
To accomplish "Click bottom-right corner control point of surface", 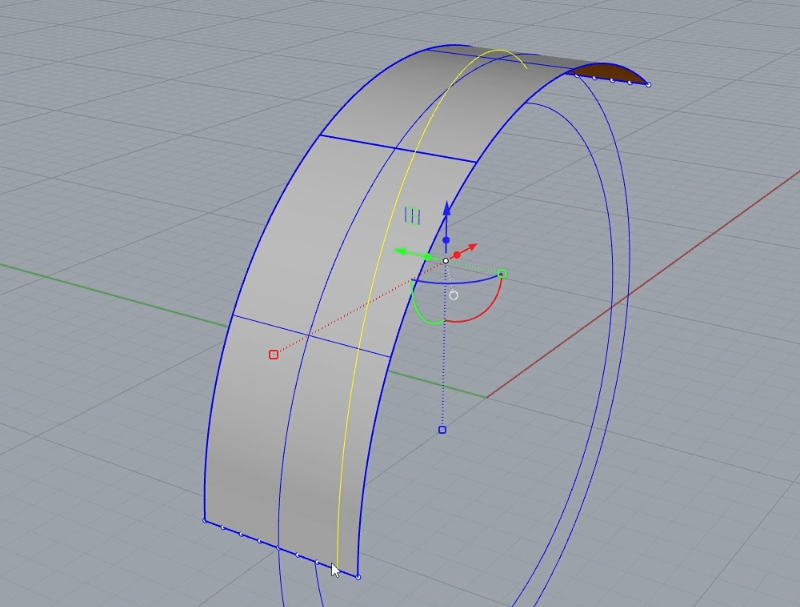I will pyautogui.click(x=358, y=577).
